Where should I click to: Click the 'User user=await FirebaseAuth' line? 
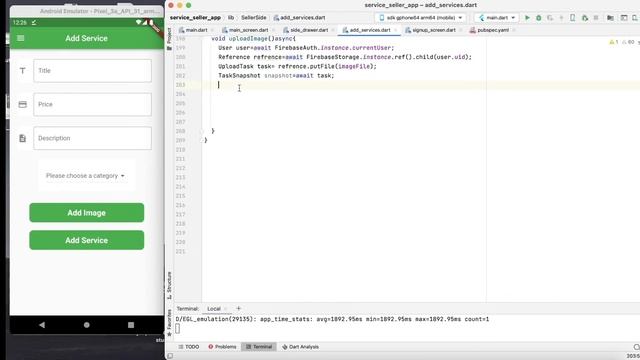tap(306, 48)
